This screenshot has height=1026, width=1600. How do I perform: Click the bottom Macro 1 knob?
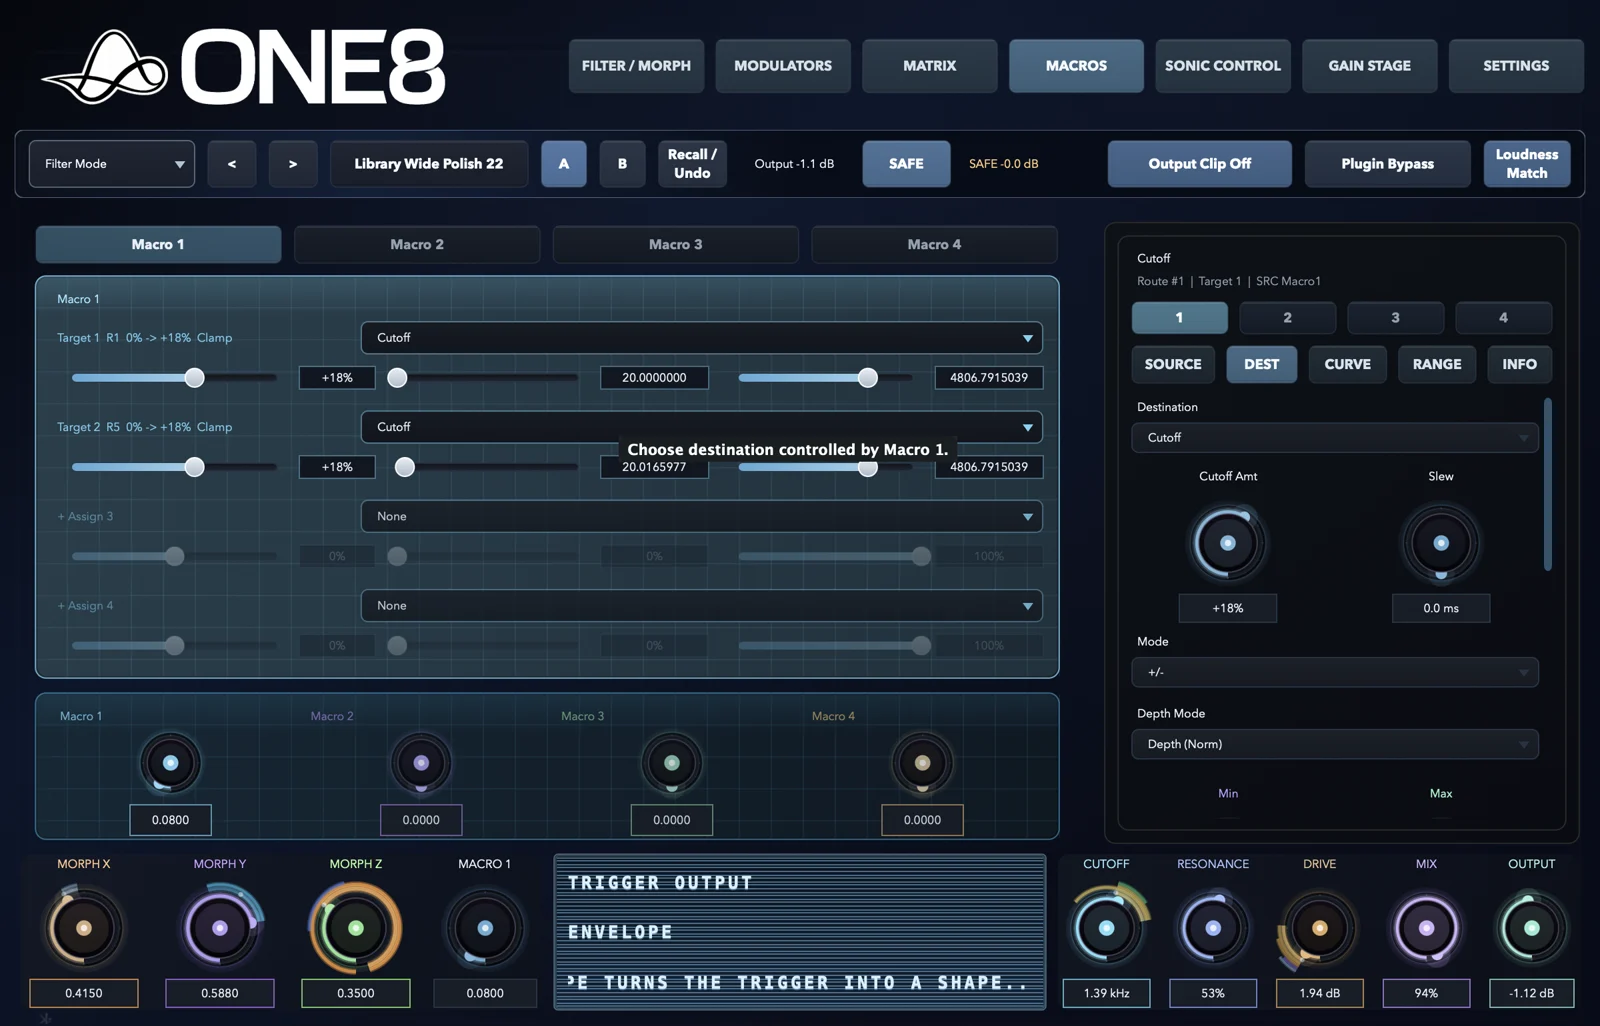pos(485,928)
